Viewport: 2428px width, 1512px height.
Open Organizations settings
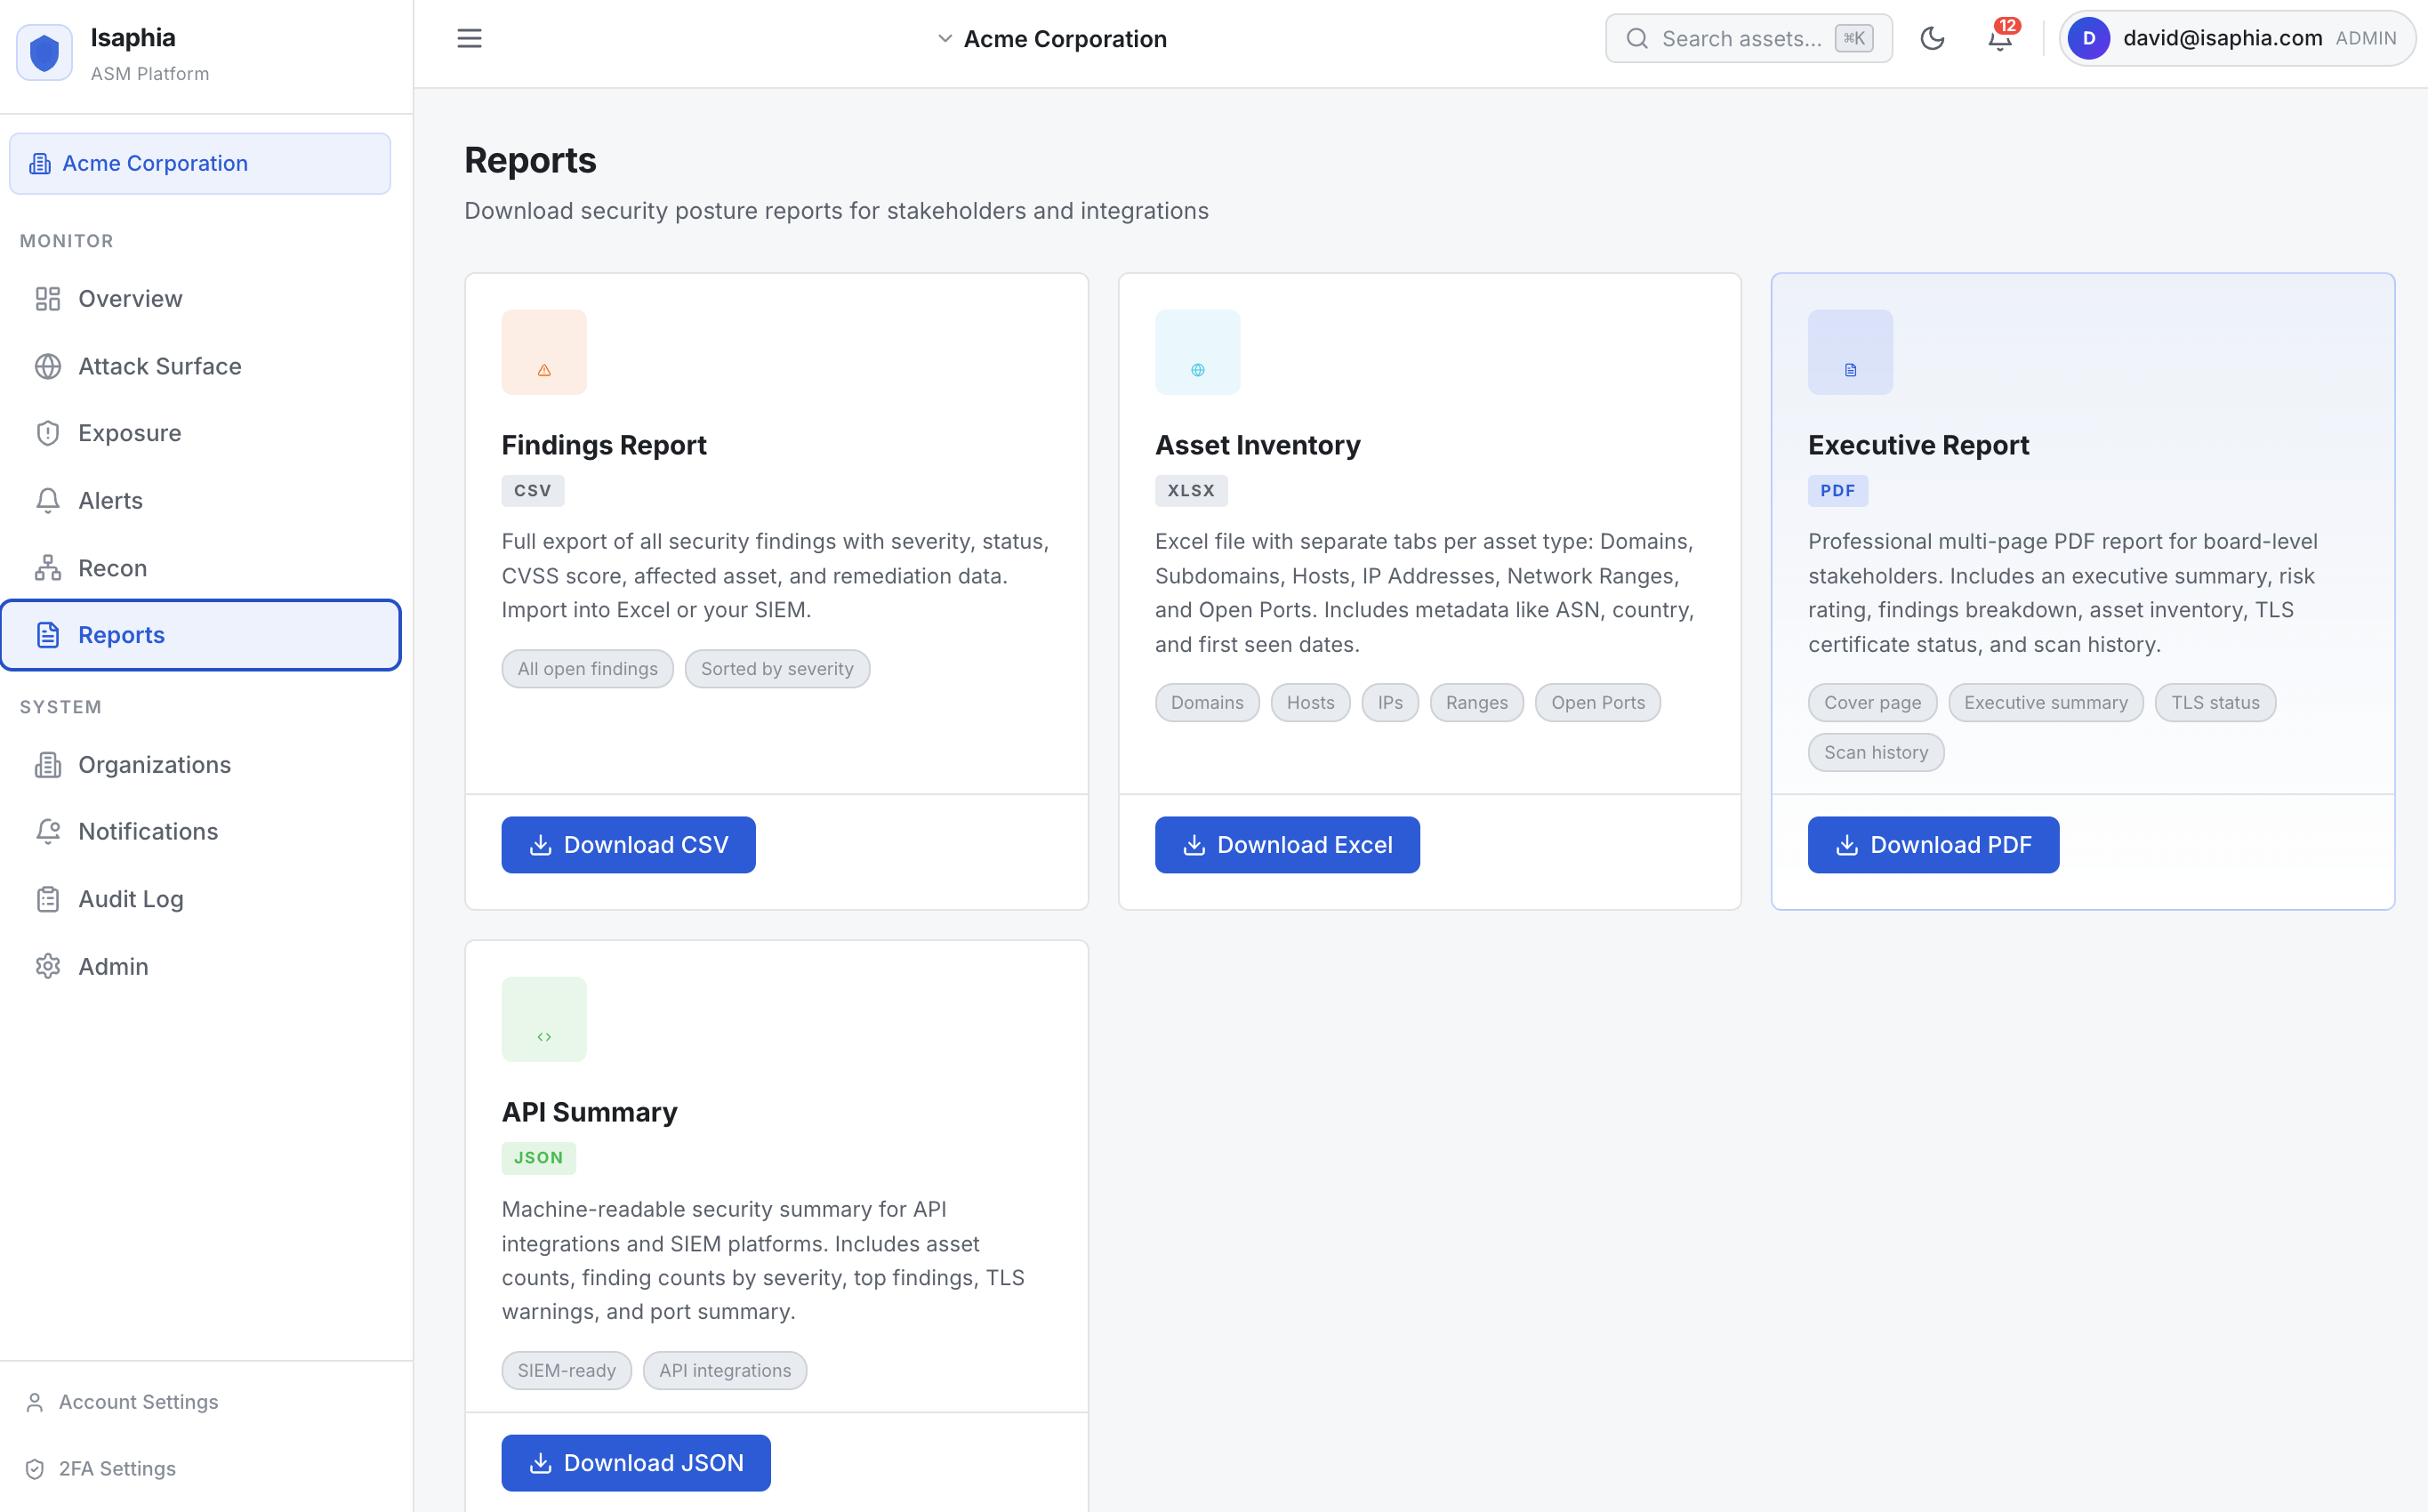(x=200, y=765)
